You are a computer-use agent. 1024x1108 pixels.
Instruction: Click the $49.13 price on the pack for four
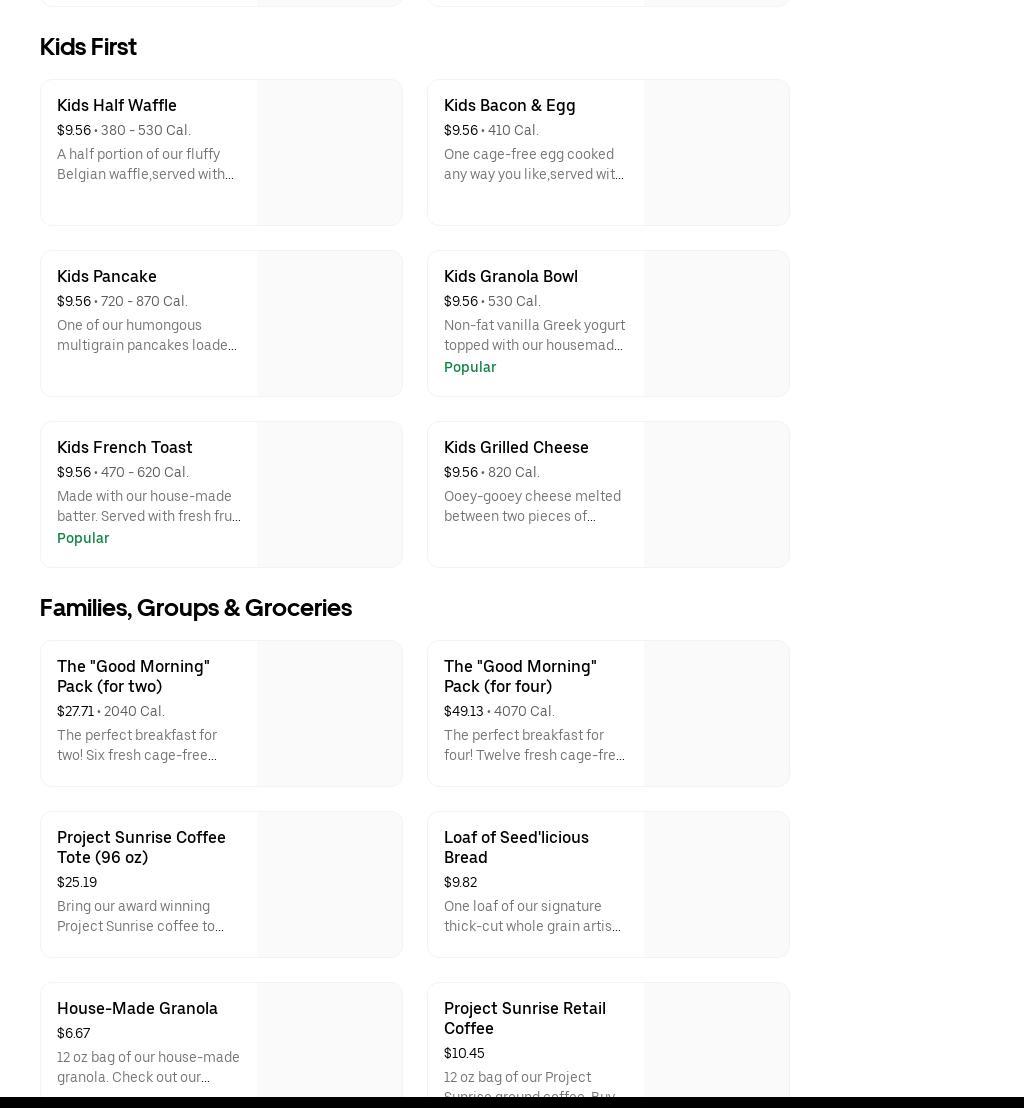(463, 712)
